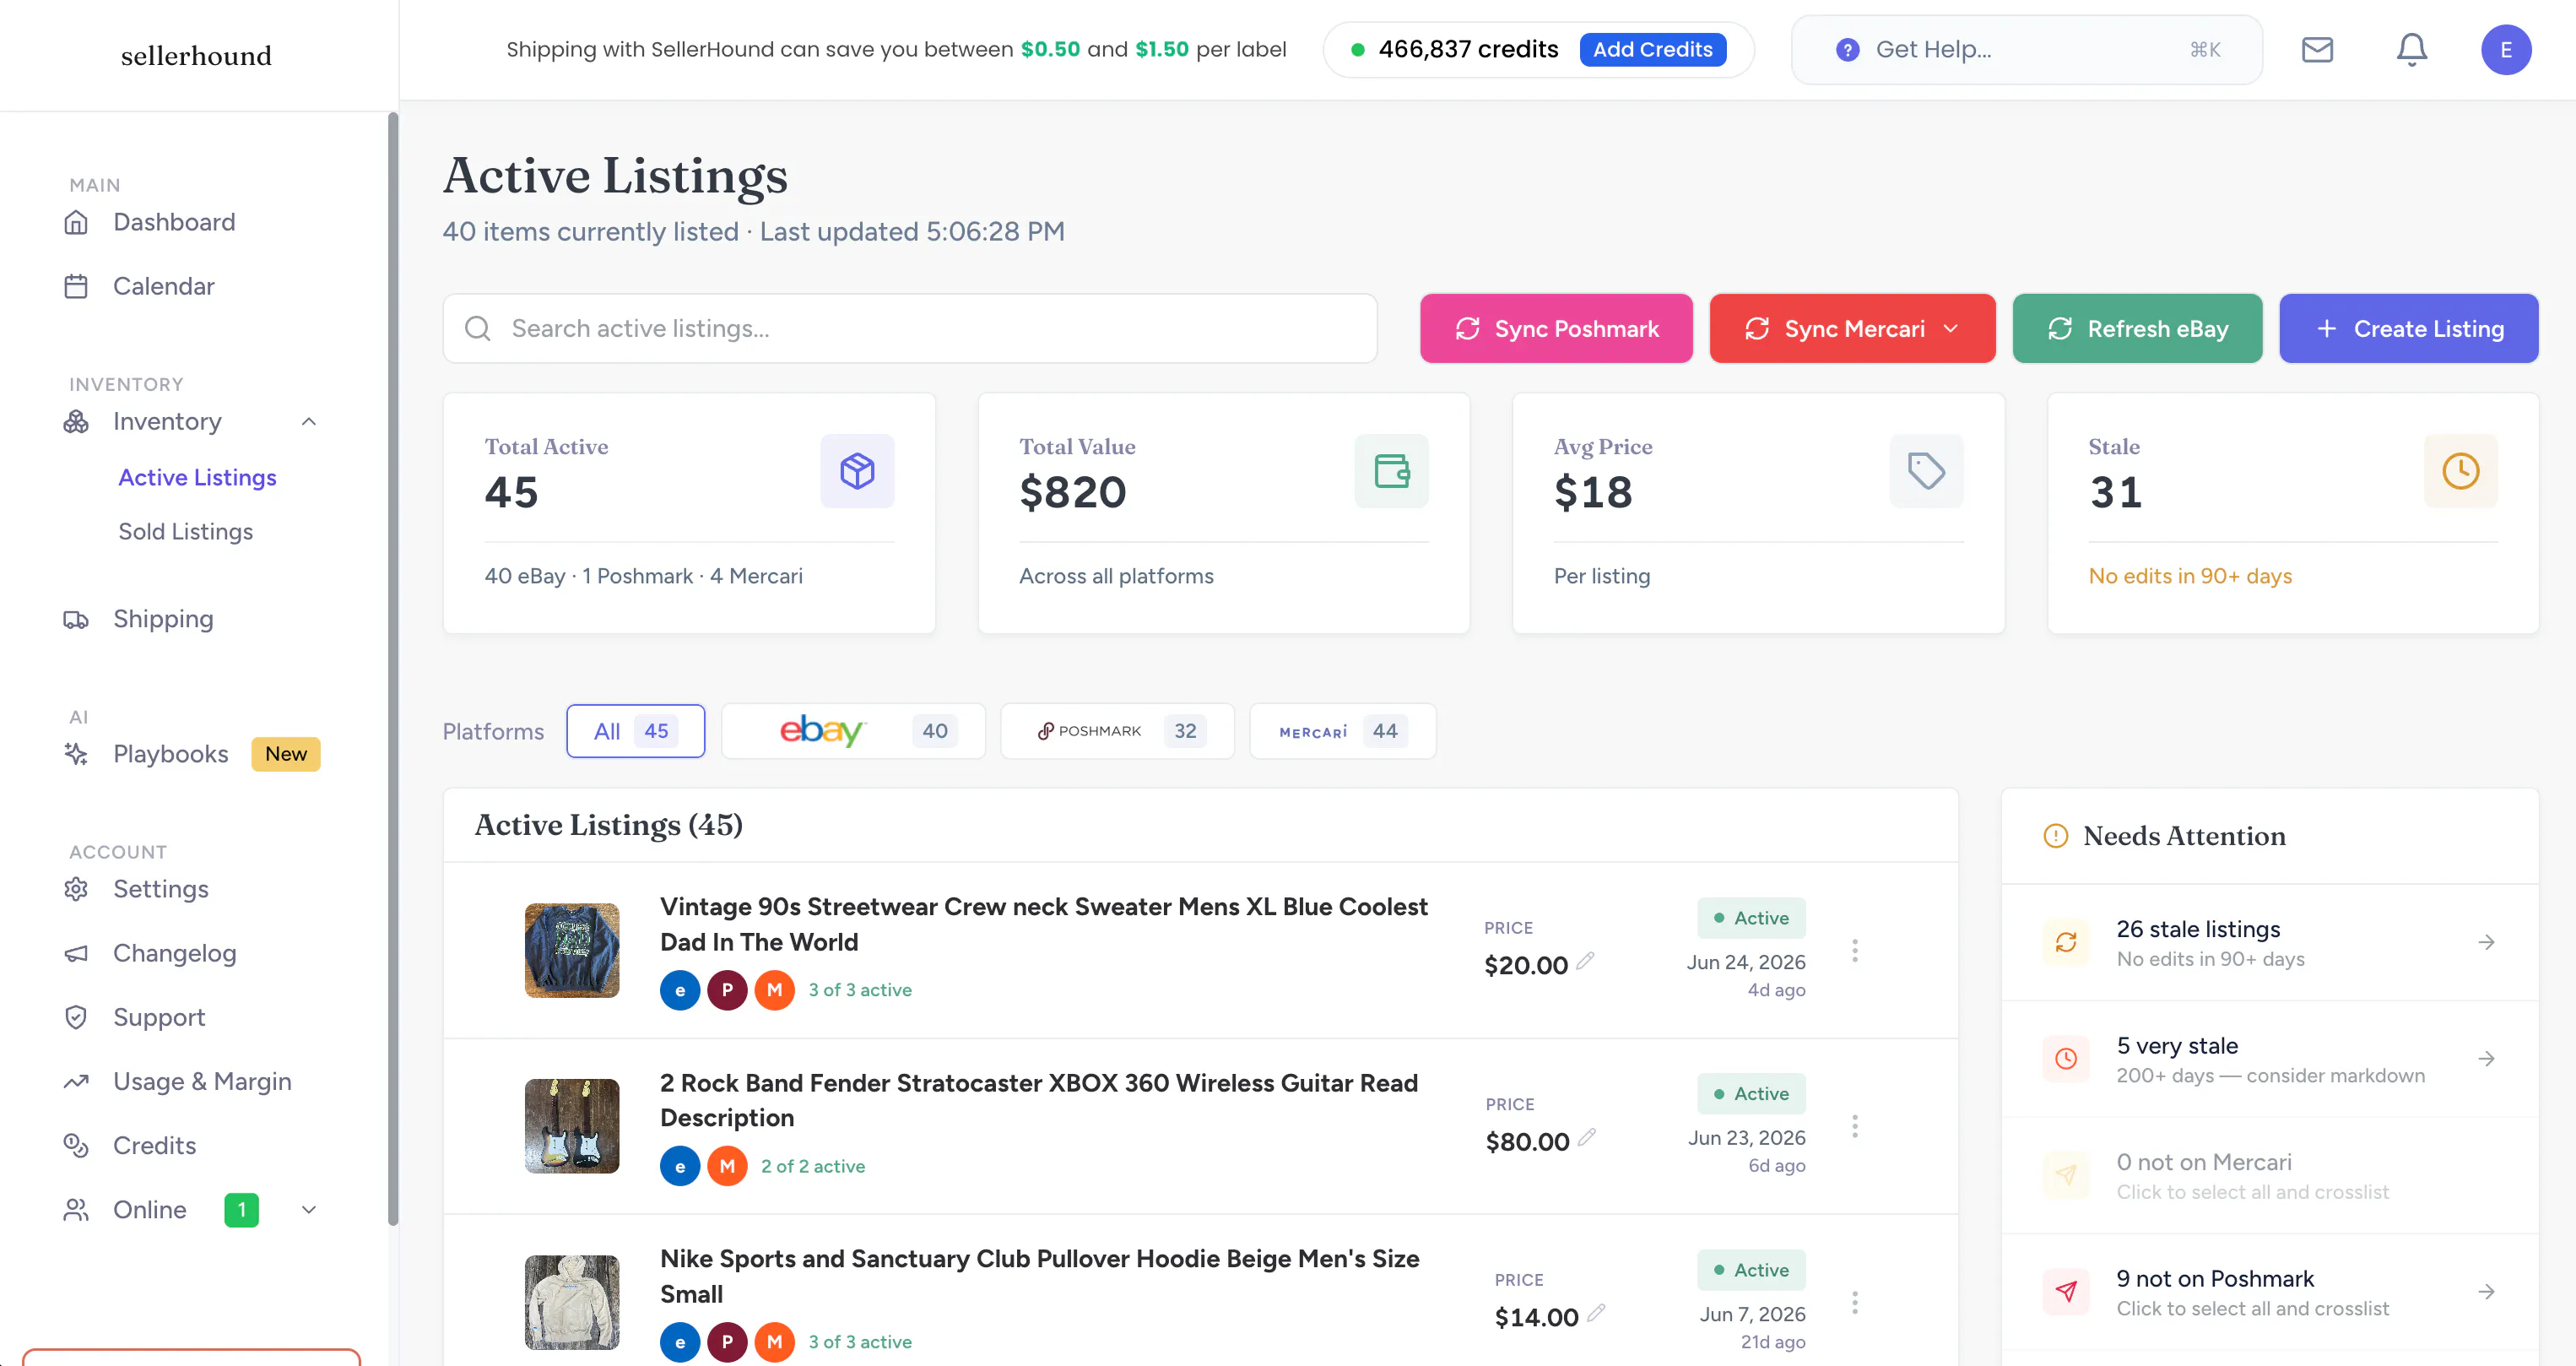The image size is (2576, 1366).
Task: Click Mercari badge on Vintage 90s Sweater
Action: click(x=774, y=990)
